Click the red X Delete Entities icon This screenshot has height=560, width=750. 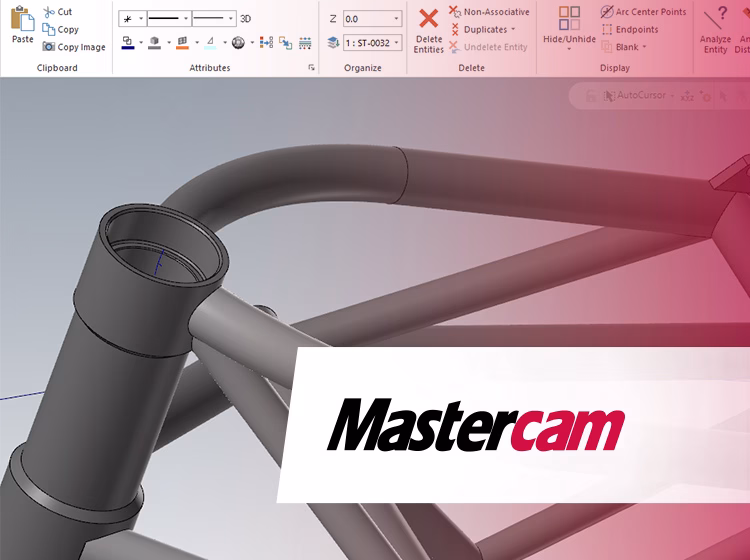coord(428,18)
